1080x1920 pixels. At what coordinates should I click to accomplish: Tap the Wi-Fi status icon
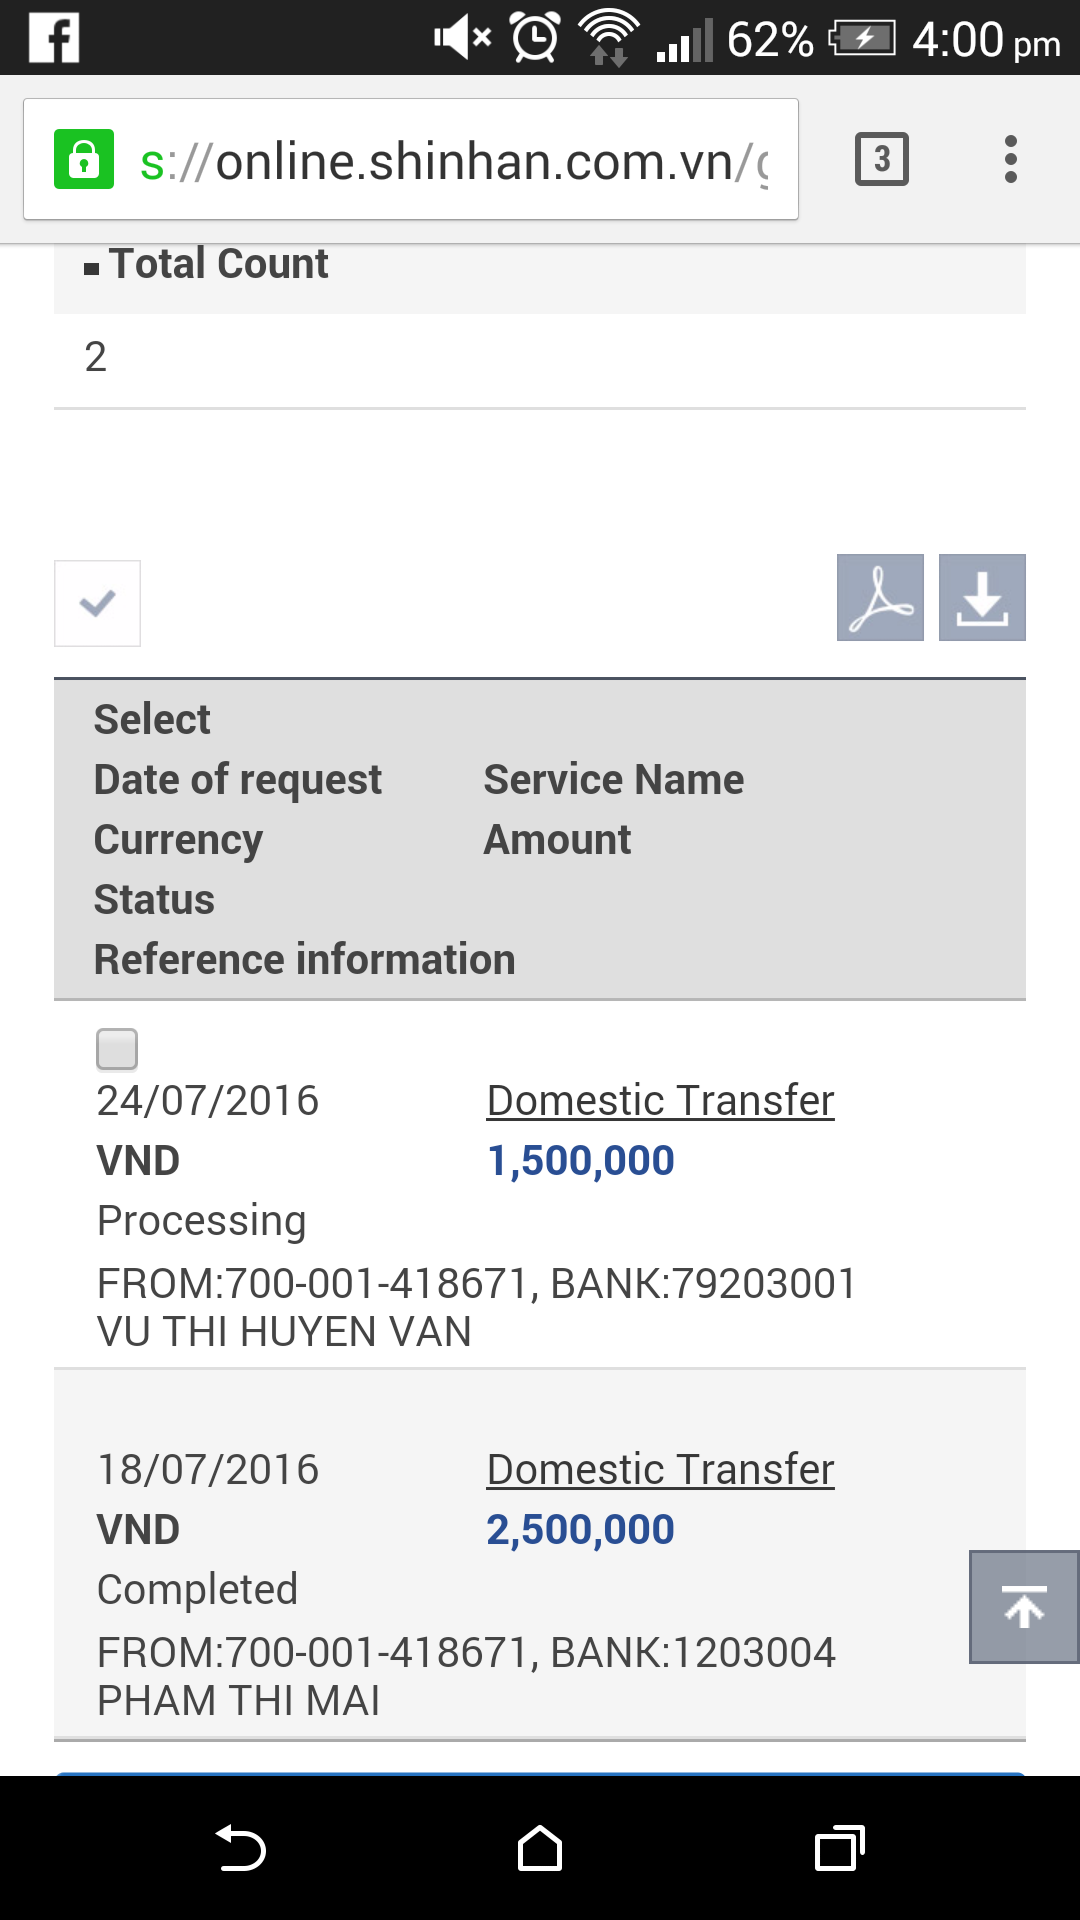click(609, 38)
